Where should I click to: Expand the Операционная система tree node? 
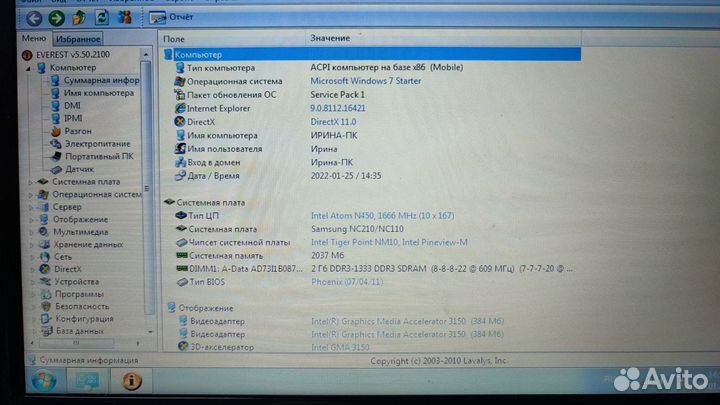coord(32,195)
